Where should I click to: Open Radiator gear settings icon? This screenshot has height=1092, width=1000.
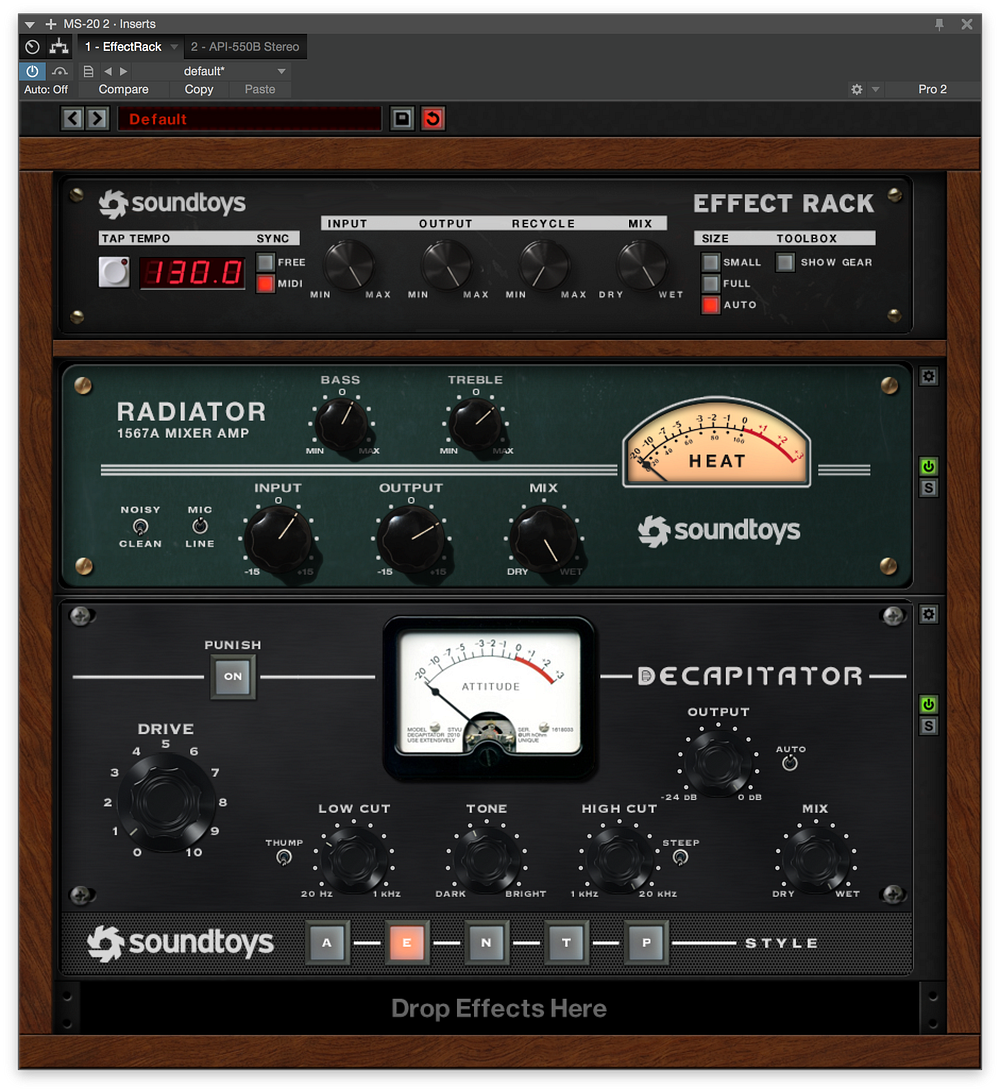(x=928, y=377)
